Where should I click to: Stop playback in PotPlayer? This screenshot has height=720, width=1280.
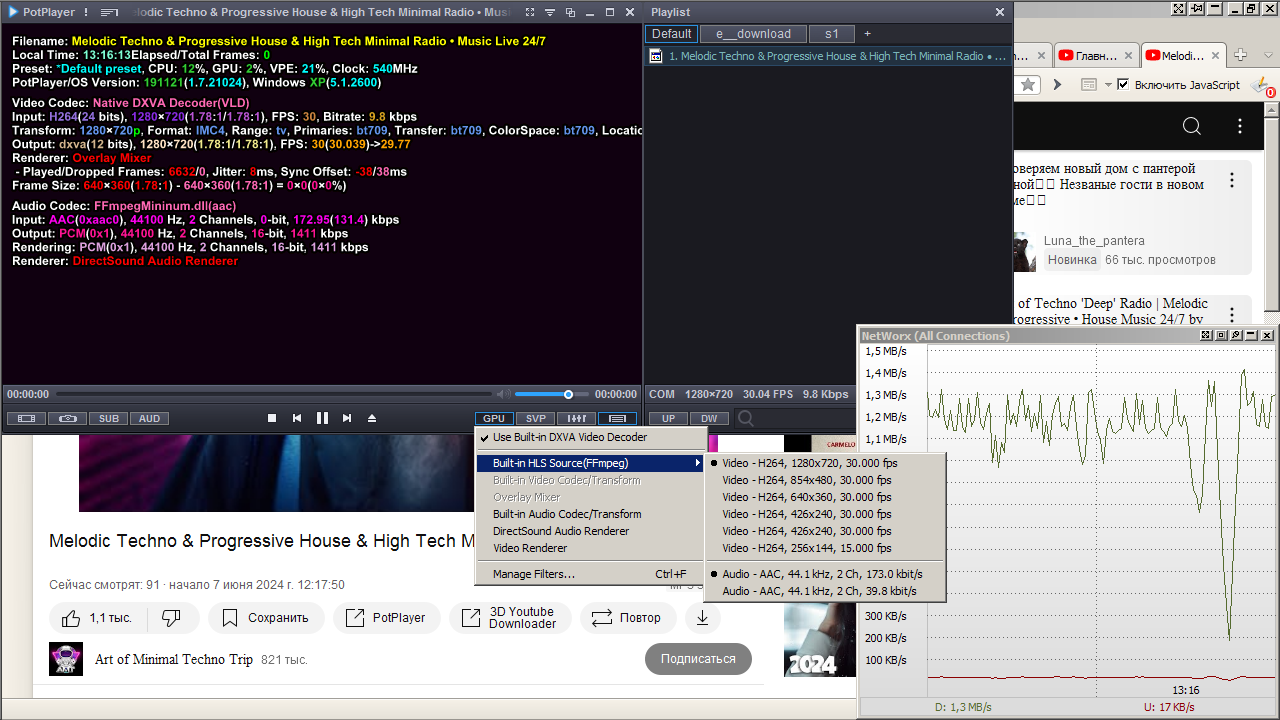tap(272, 418)
